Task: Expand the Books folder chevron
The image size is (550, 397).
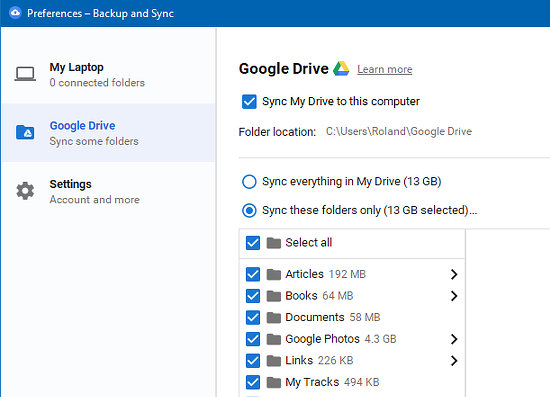Action: point(454,296)
